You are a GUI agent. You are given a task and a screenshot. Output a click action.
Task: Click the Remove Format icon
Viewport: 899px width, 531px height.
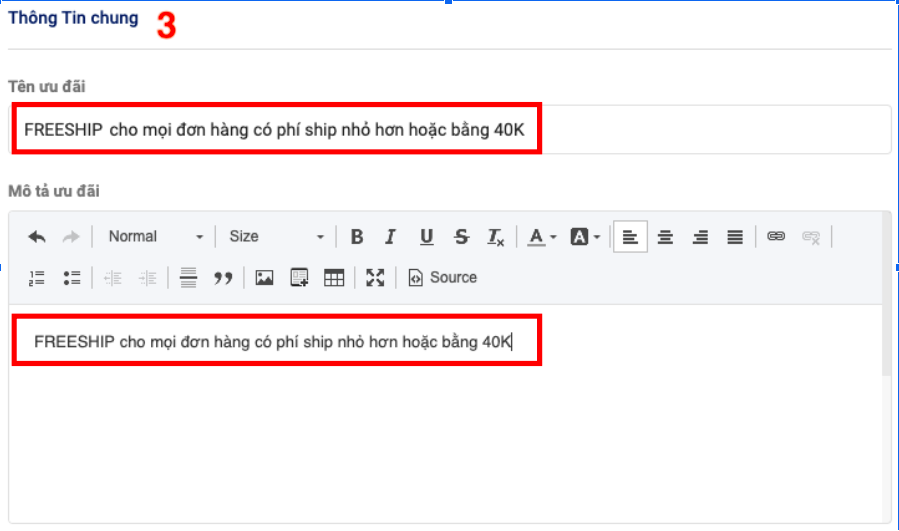495,236
